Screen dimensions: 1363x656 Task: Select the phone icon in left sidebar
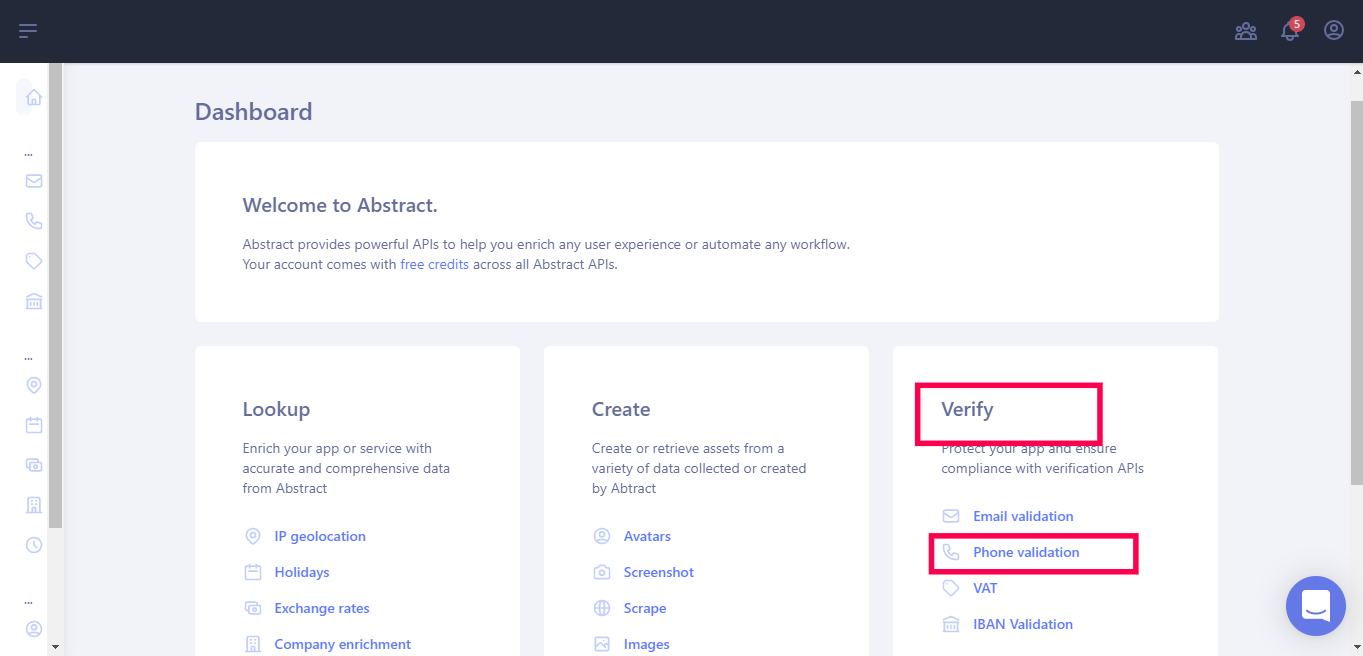pyautogui.click(x=34, y=221)
